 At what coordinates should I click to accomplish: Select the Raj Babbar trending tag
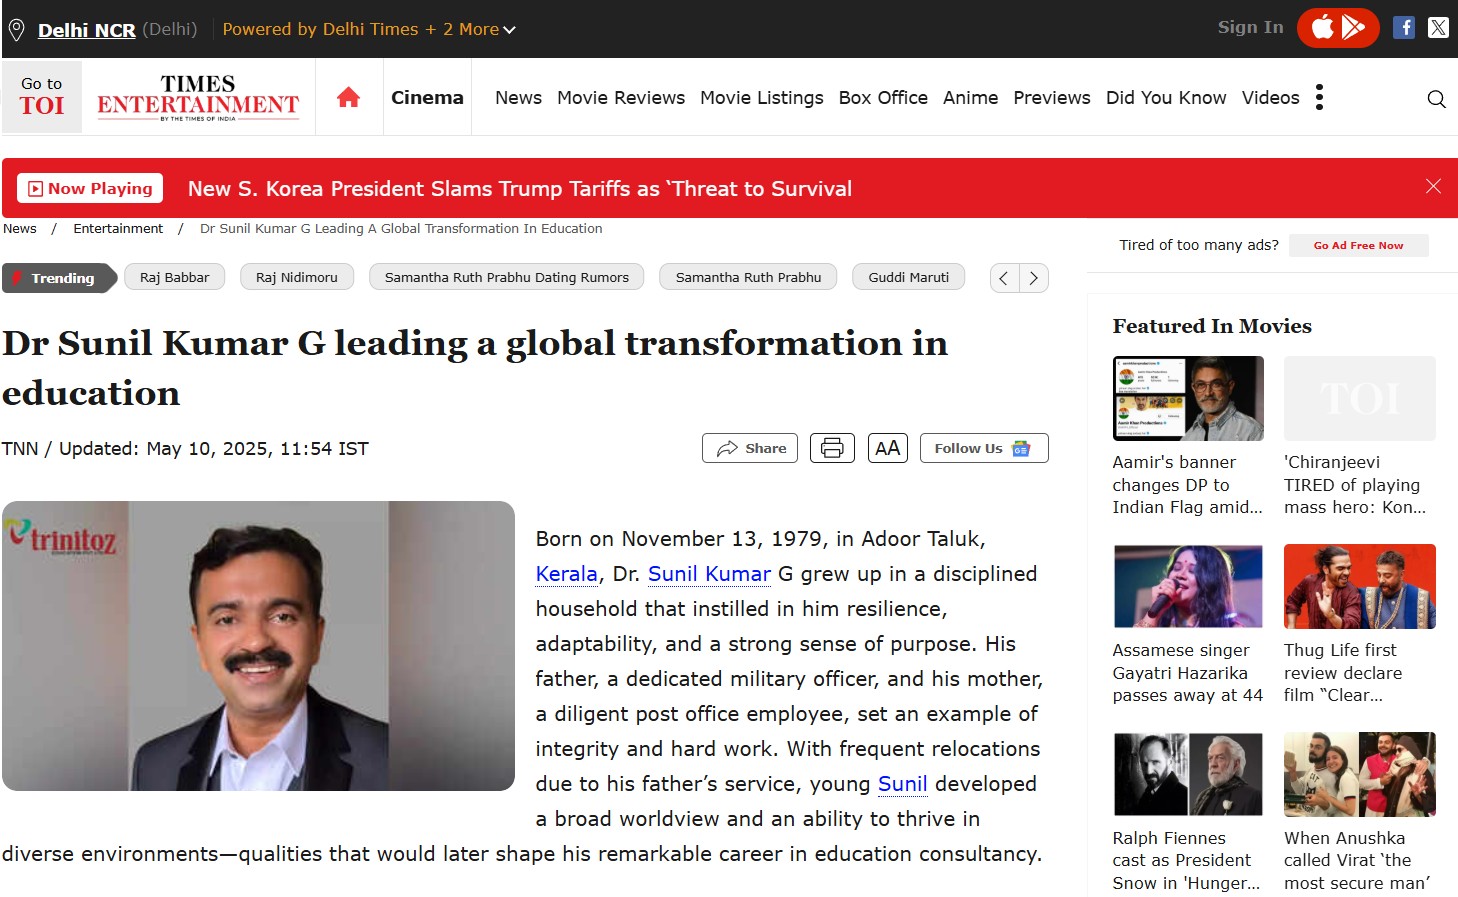point(174,277)
